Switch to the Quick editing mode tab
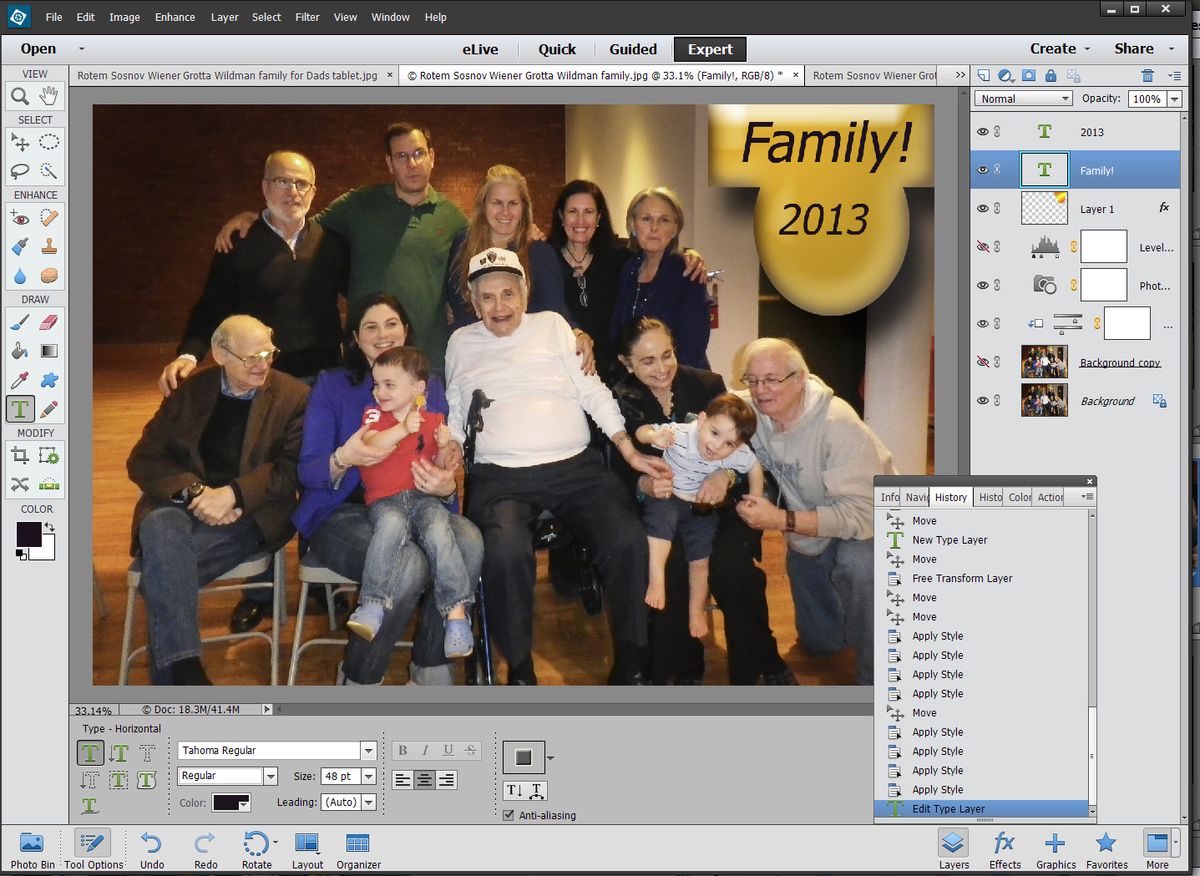 tap(557, 48)
